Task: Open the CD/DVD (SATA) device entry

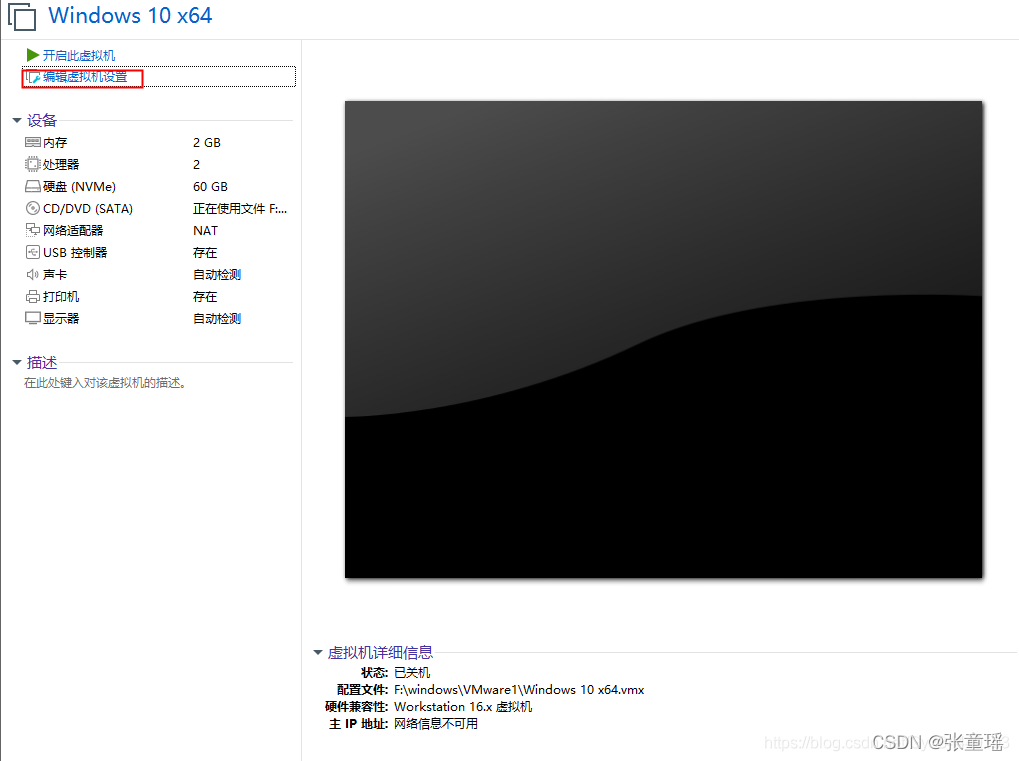Action: (x=88, y=209)
